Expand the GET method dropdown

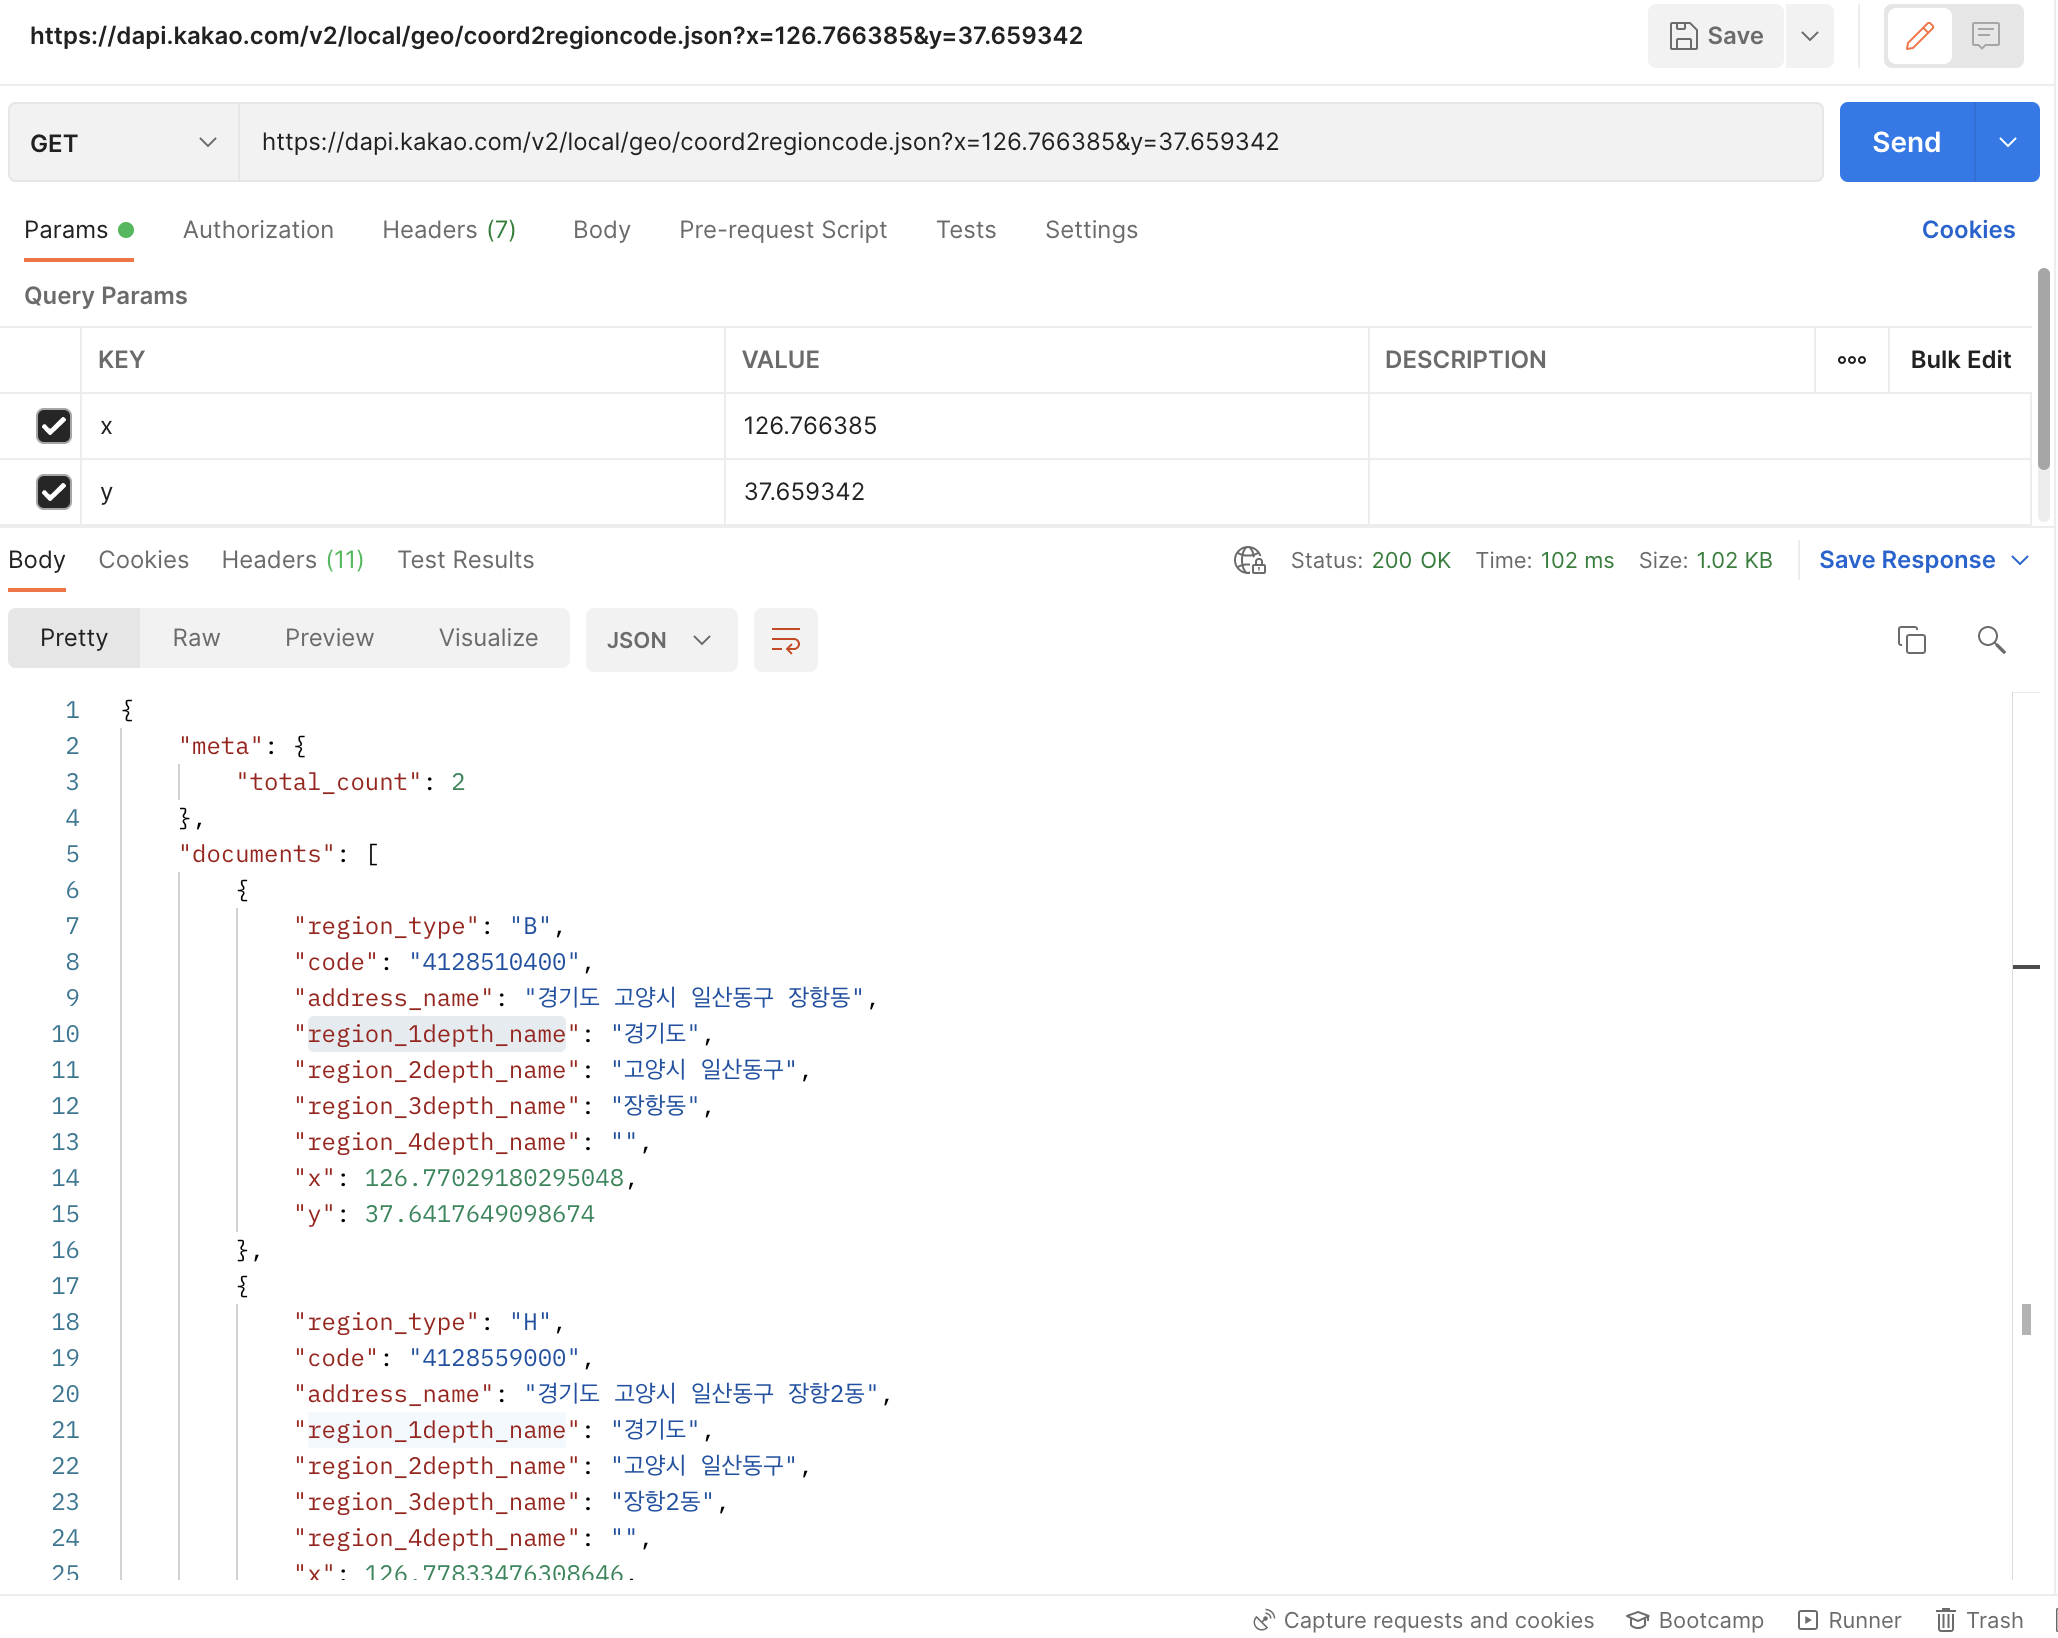tap(123, 143)
